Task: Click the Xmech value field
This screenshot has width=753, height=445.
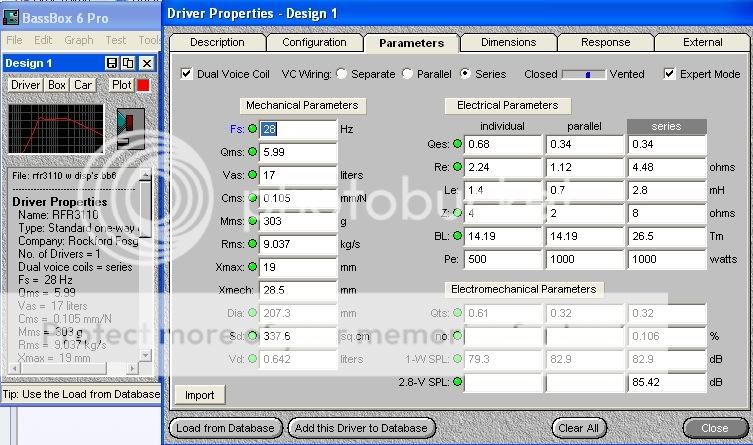Action: [298, 290]
